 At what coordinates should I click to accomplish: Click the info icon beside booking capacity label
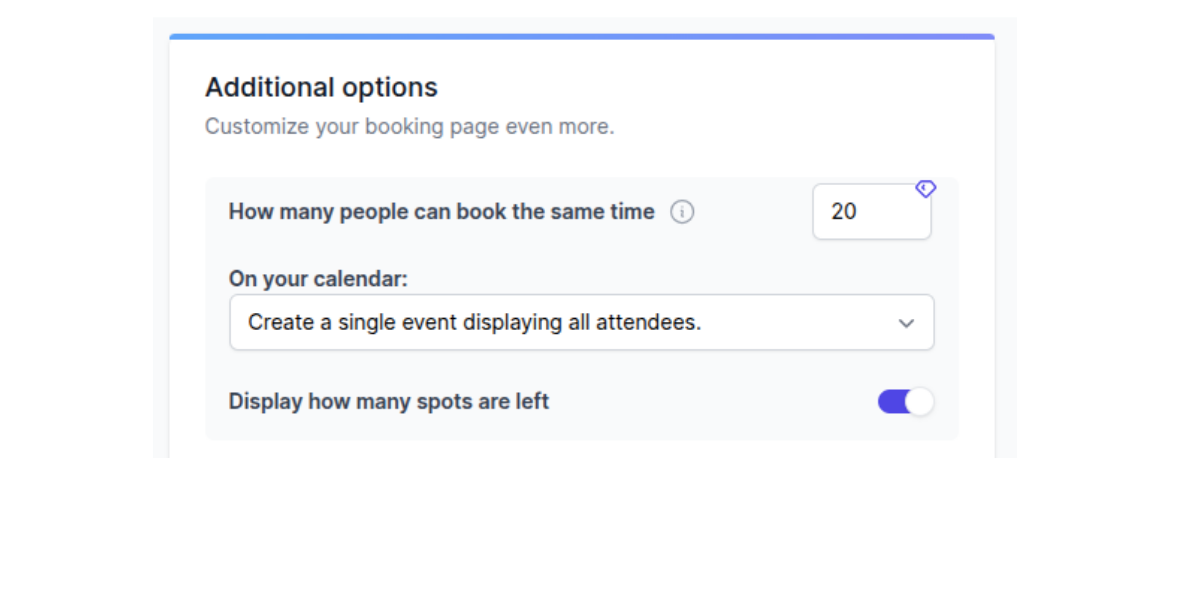coord(682,211)
